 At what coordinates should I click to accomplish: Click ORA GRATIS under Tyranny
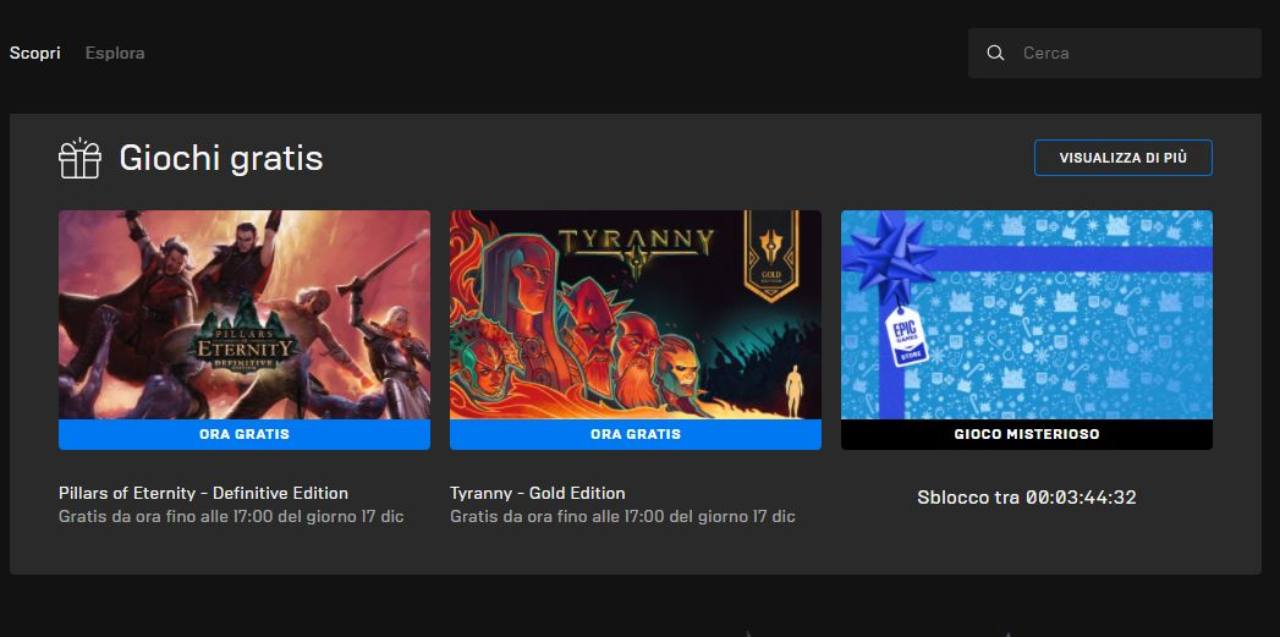pos(635,434)
